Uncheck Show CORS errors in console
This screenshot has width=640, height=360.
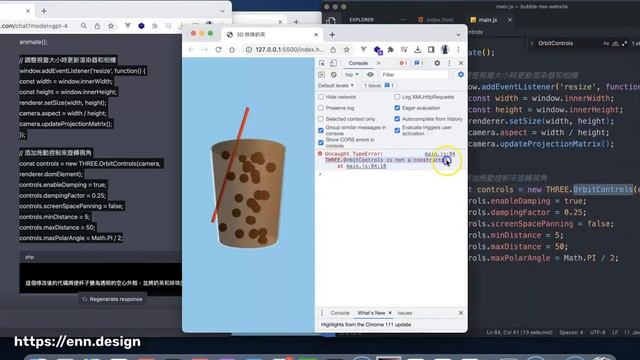(321, 142)
